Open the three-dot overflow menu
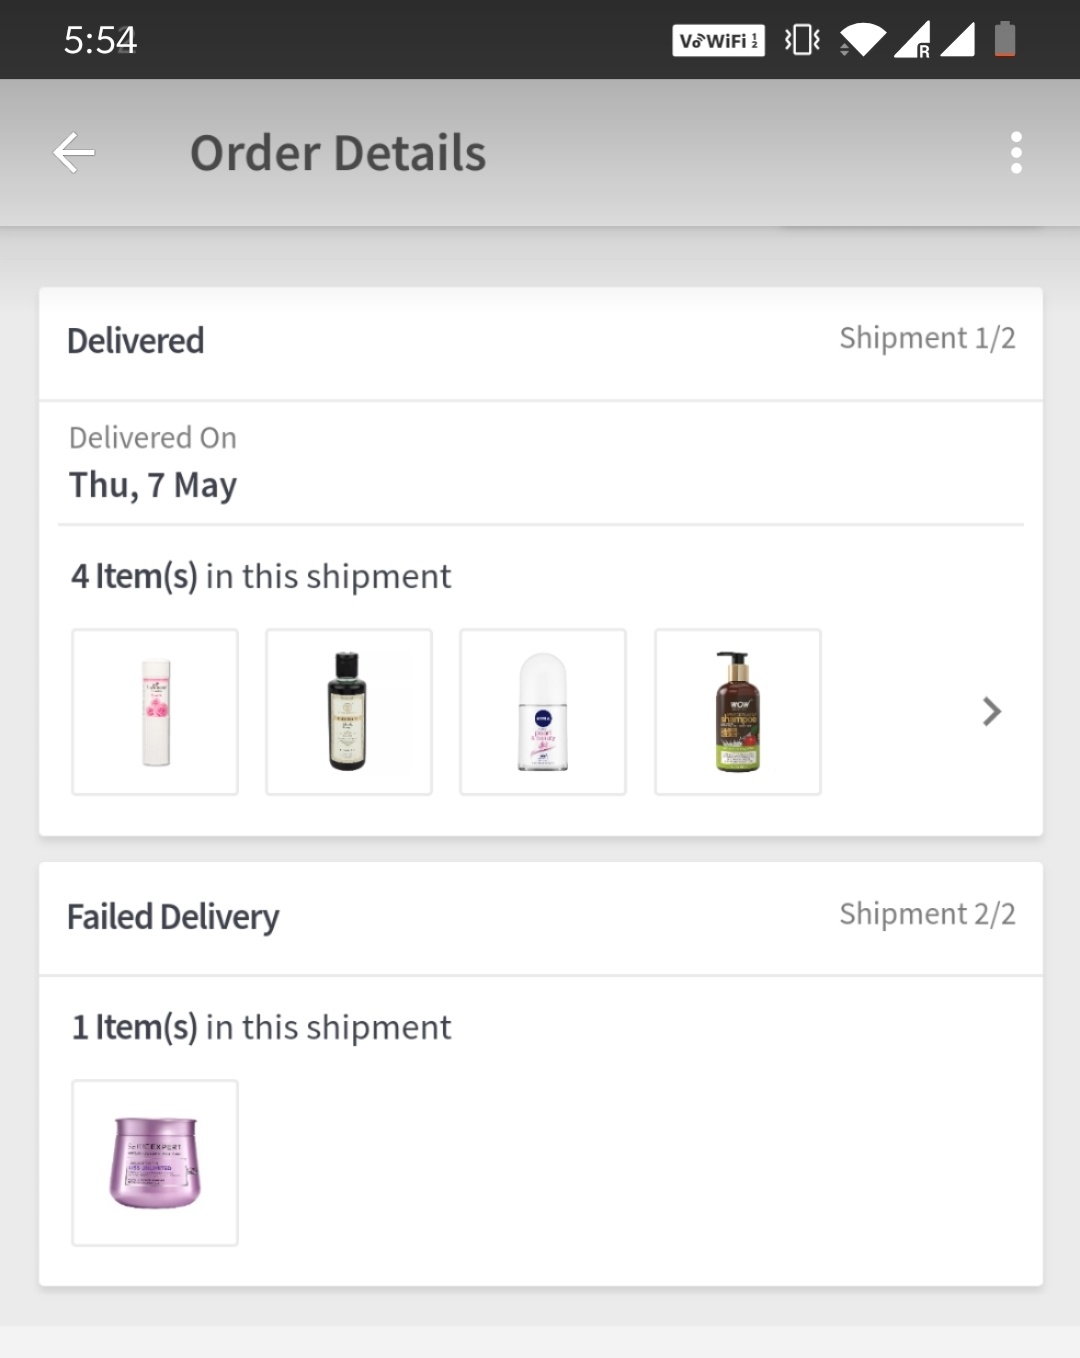 click(1016, 153)
